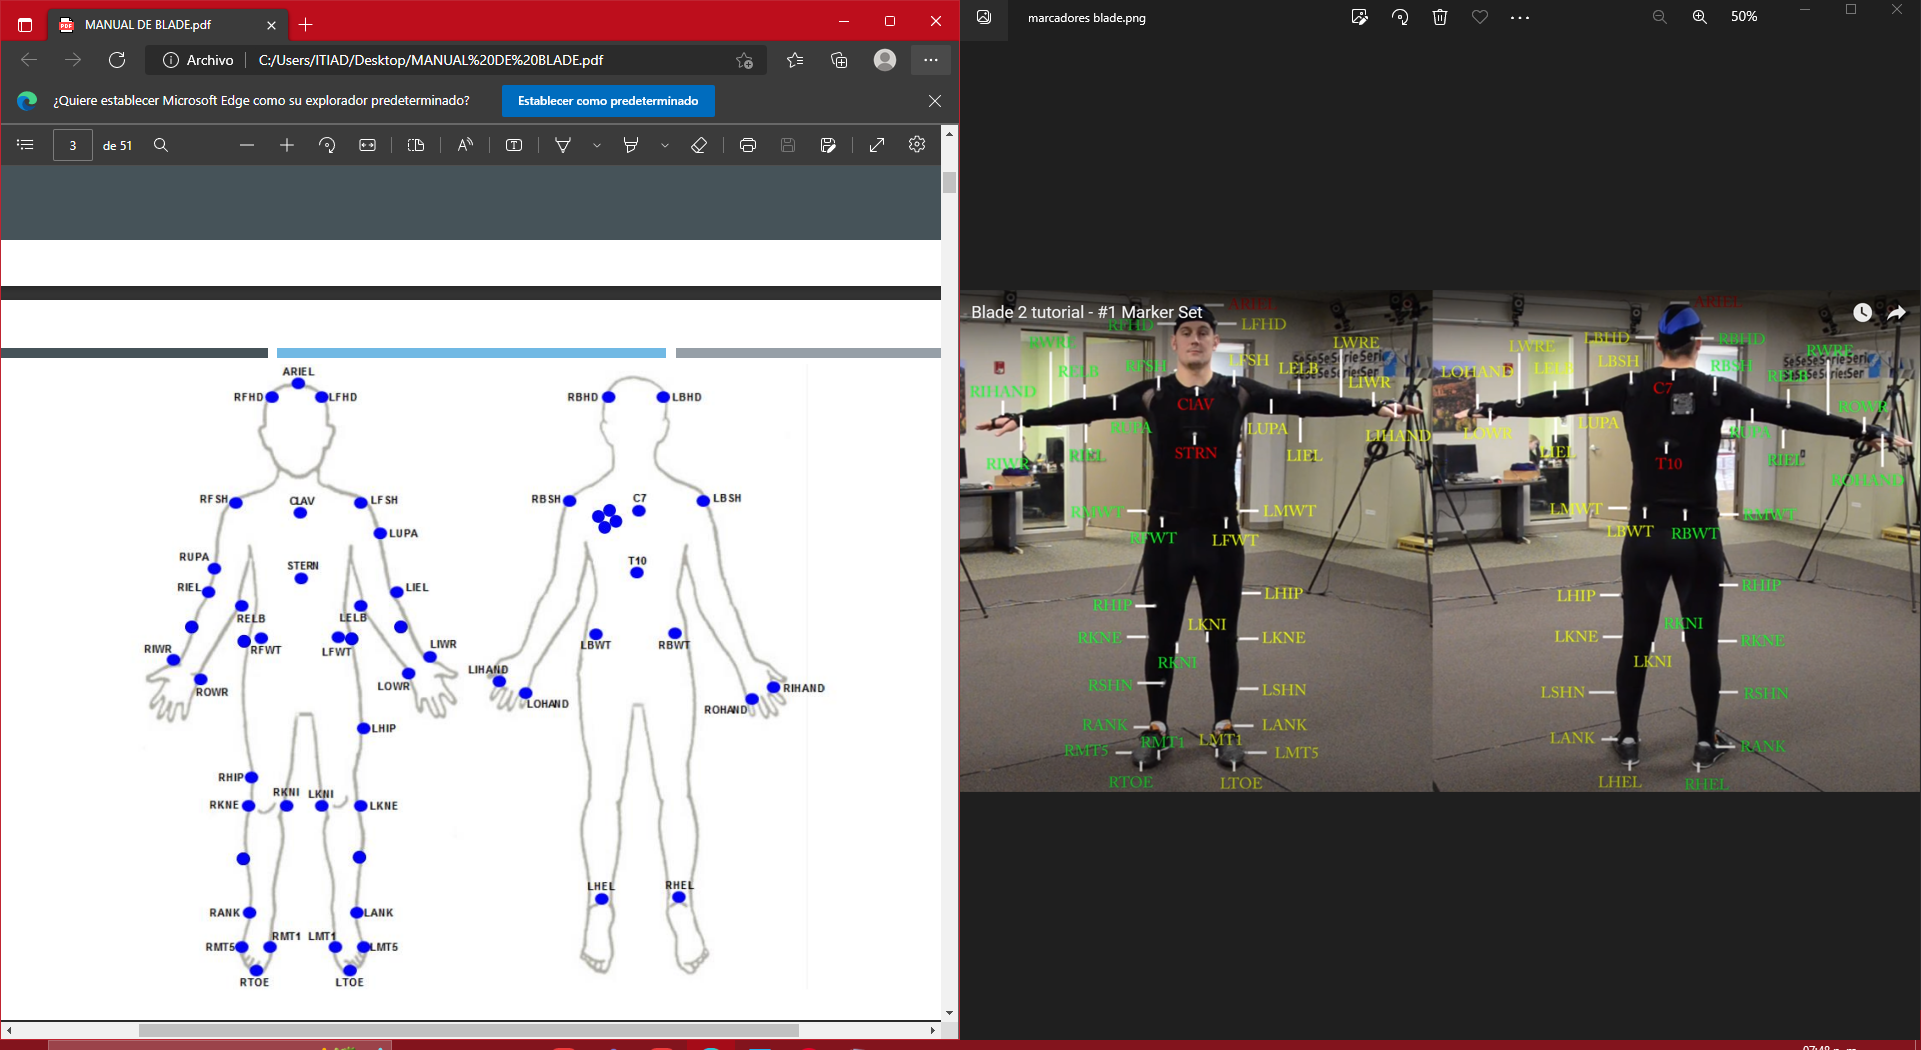Zoom in in Photos viewer
The height and width of the screenshot is (1050, 1921).
[x=1700, y=17]
